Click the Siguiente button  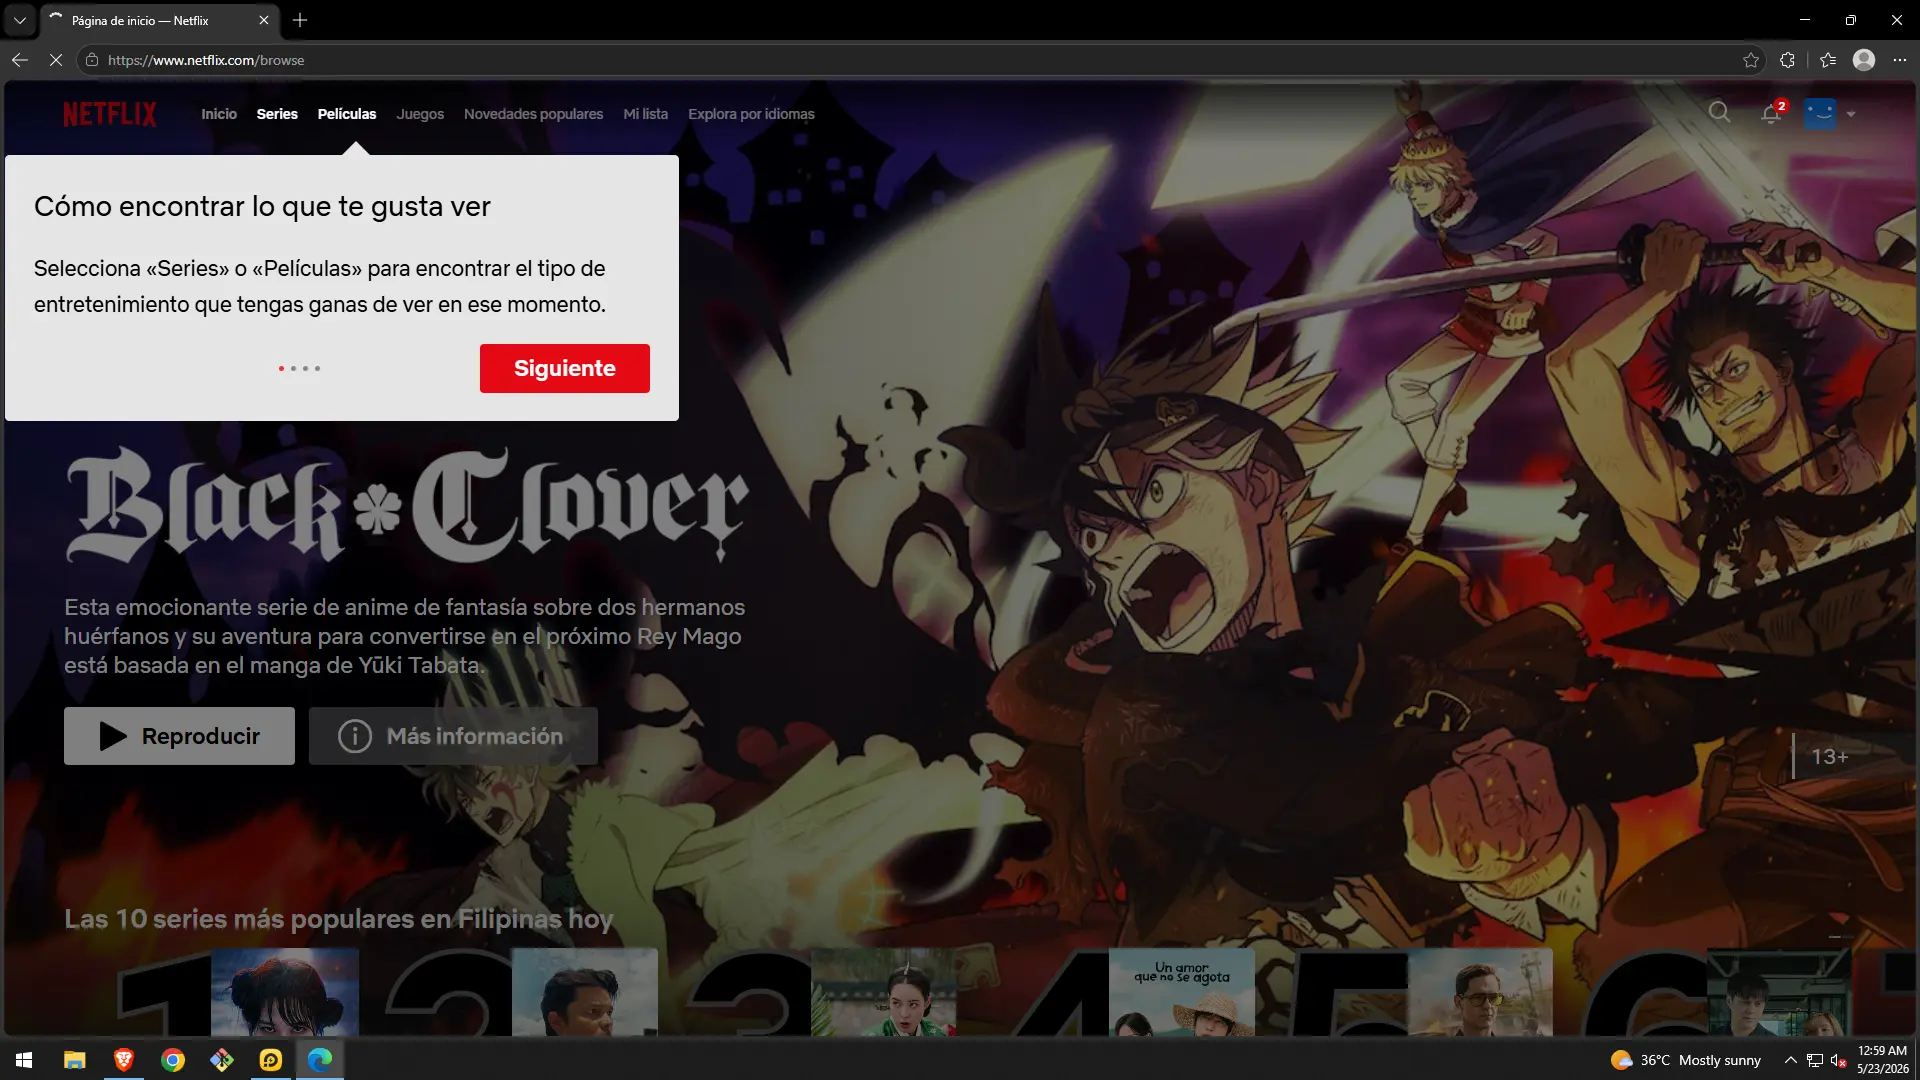(565, 368)
